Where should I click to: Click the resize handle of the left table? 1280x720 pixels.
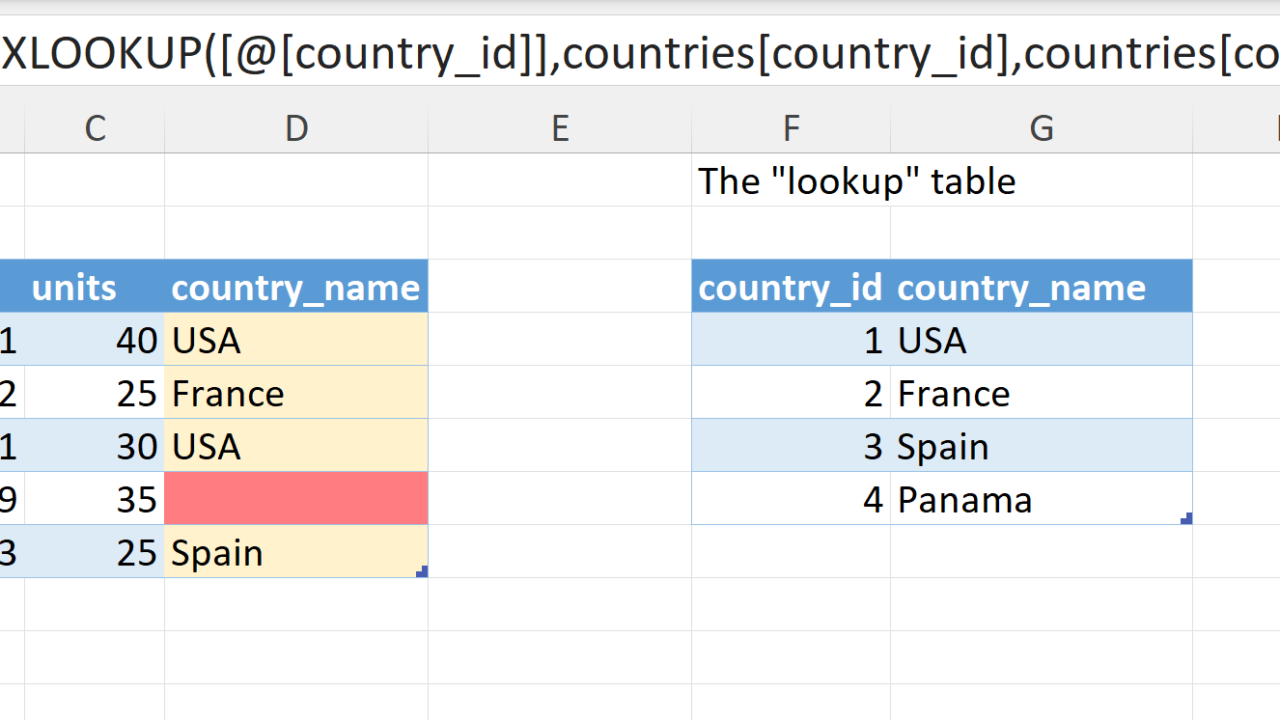pos(422,572)
